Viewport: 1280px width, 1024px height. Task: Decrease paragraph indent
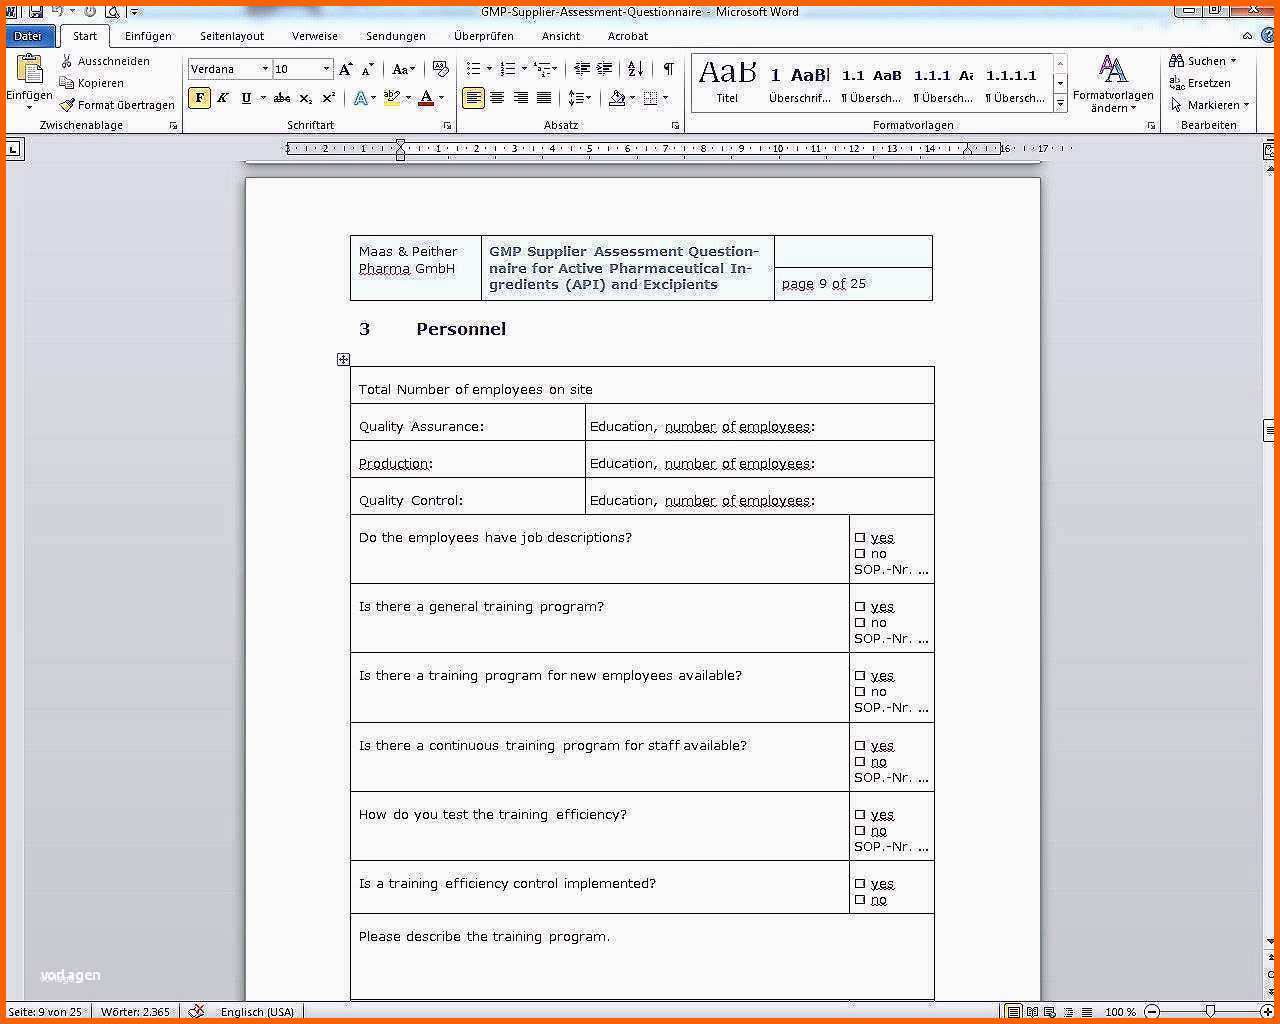tap(581, 69)
